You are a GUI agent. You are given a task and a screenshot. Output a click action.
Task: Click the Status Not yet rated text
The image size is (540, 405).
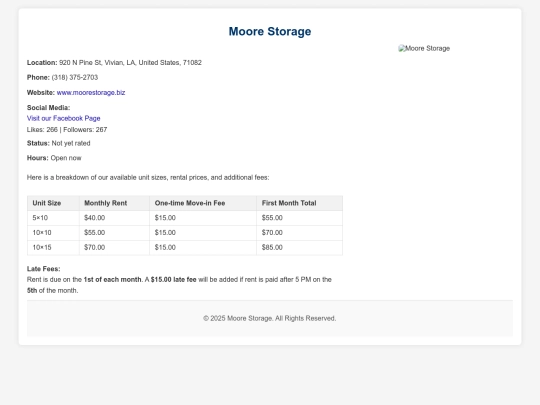[x=59, y=143]
